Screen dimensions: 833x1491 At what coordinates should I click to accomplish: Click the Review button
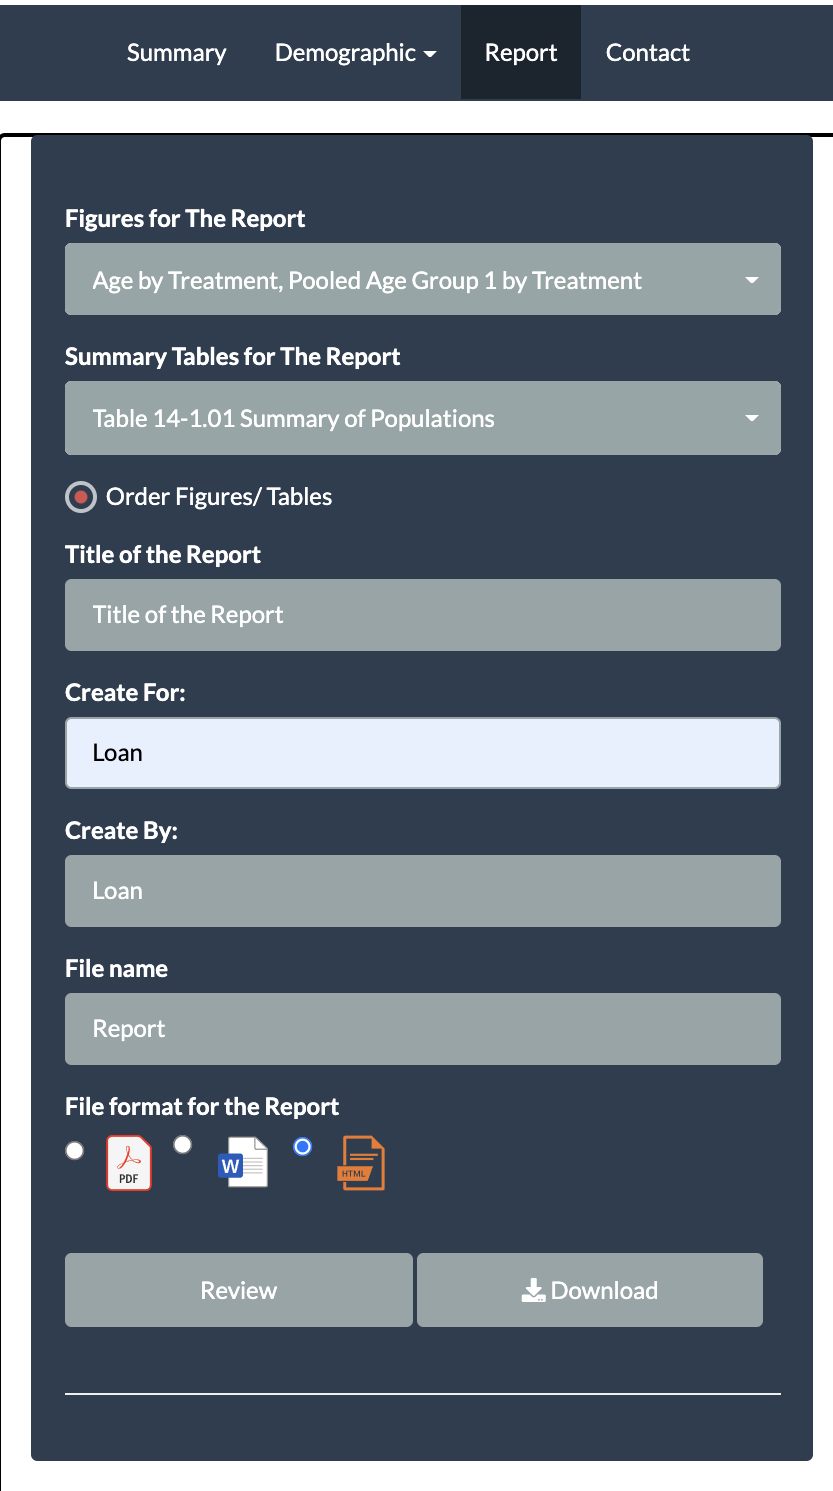point(238,1289)
